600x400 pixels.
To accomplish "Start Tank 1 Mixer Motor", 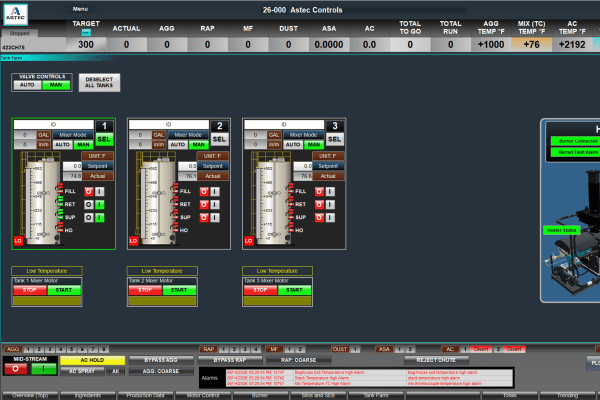I will pos(64,290).
